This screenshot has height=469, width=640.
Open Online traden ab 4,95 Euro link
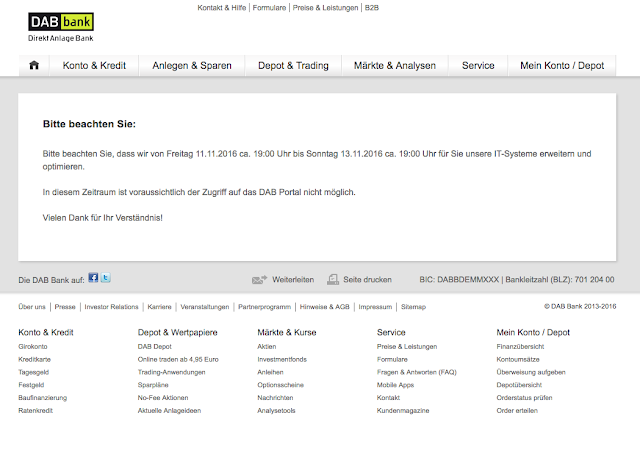(x=178, y=360)
